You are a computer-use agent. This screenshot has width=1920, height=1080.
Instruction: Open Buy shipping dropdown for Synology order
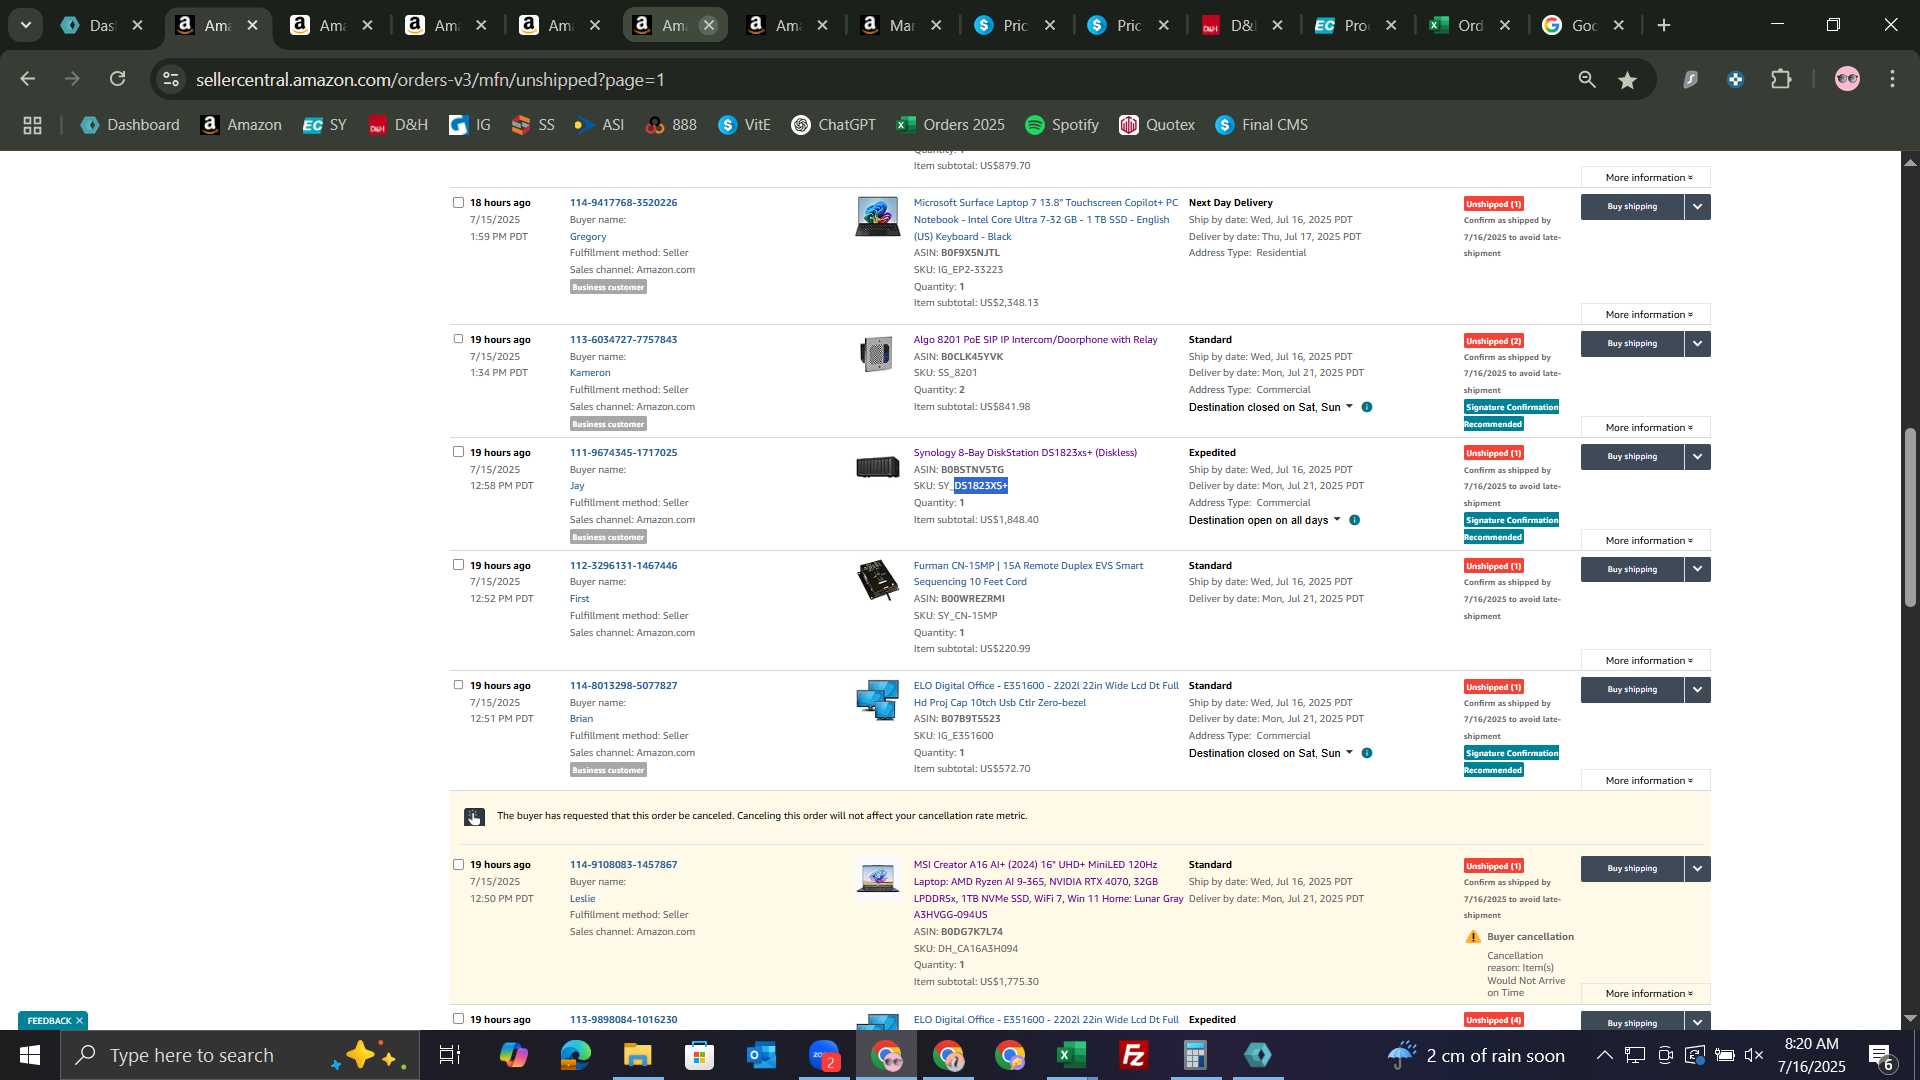(x=1697, y=457)
